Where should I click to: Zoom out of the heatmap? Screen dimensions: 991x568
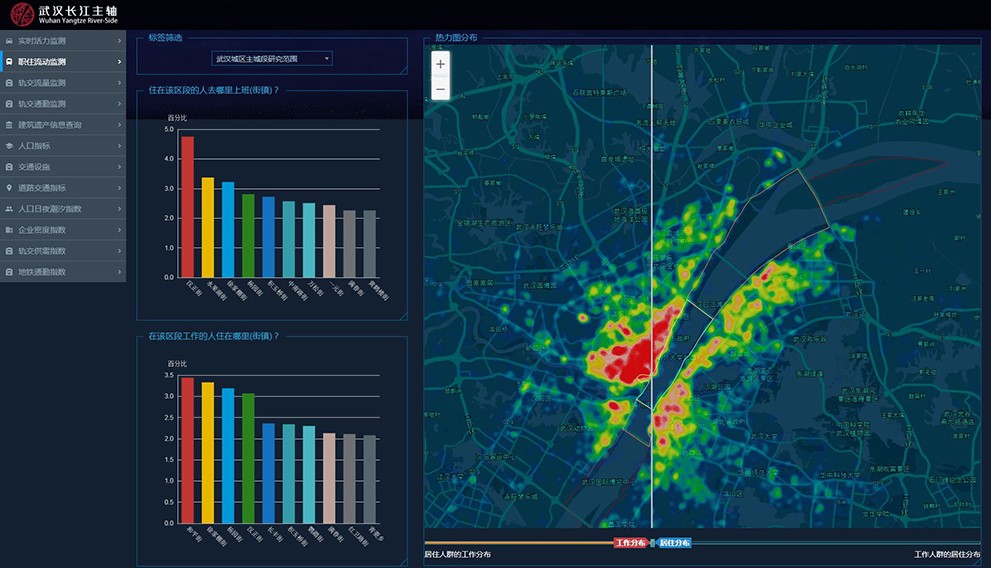click(x=441, y=89)
